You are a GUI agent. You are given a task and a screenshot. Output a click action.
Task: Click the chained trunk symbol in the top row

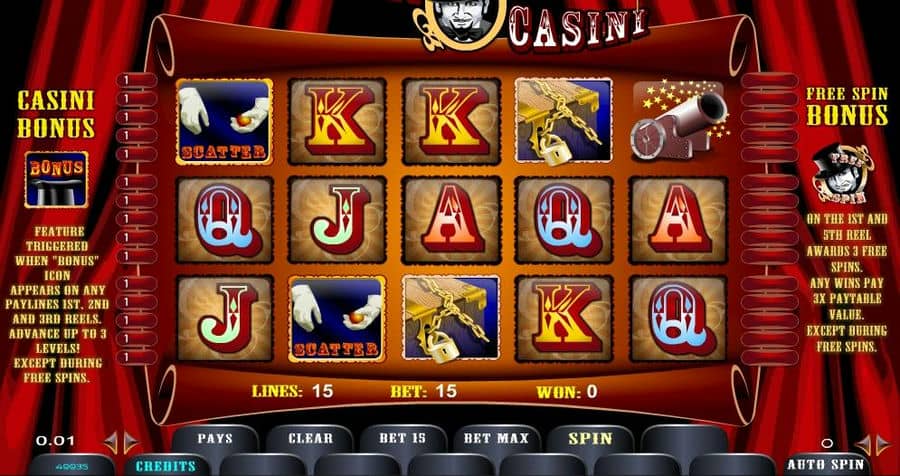564,121
